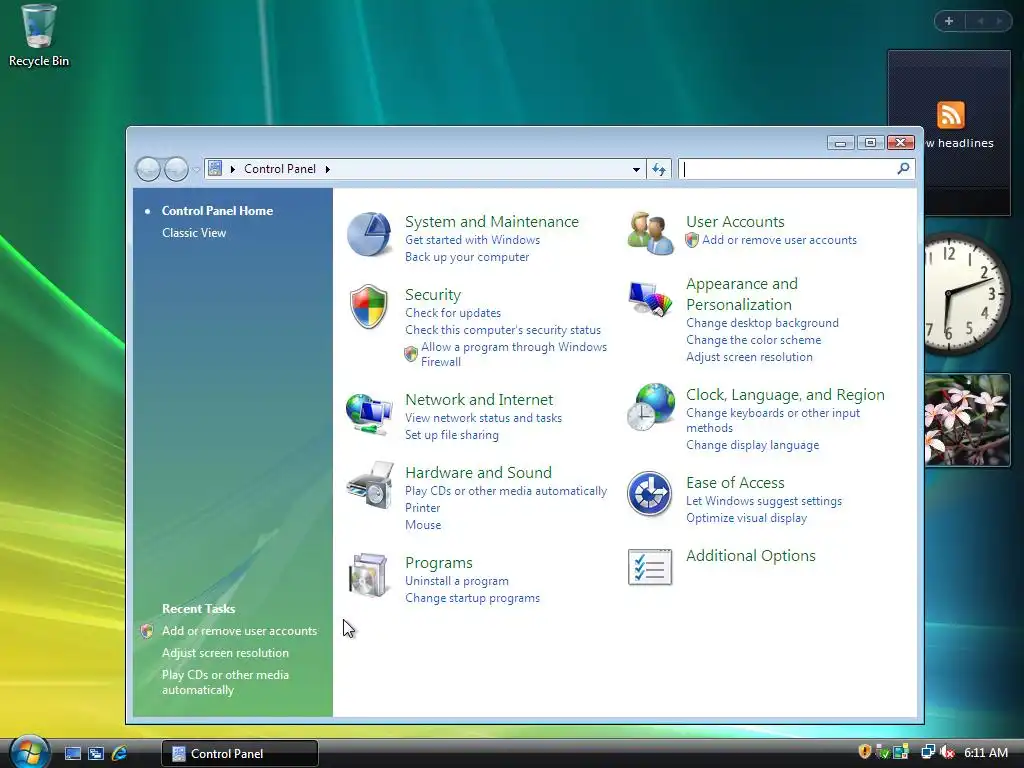Expand the breadcrumb arrow before Control Panel

[232, 169]
